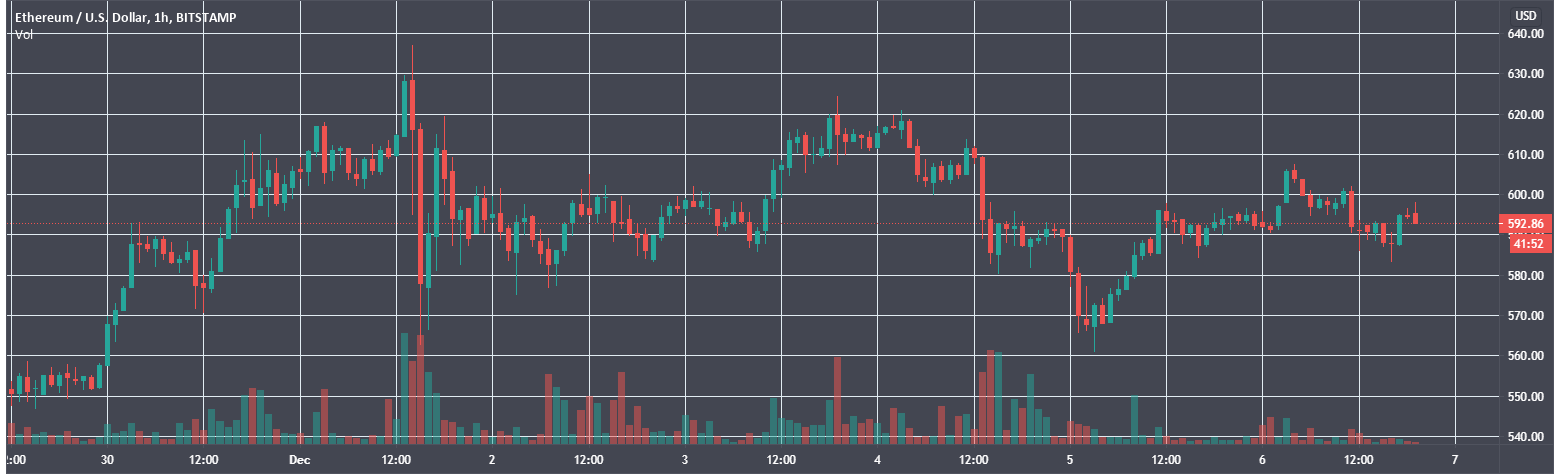This screenshot has width=1560, height=474.
Task: Select the 600.00 price level label
Action: tap(1526, 195)
